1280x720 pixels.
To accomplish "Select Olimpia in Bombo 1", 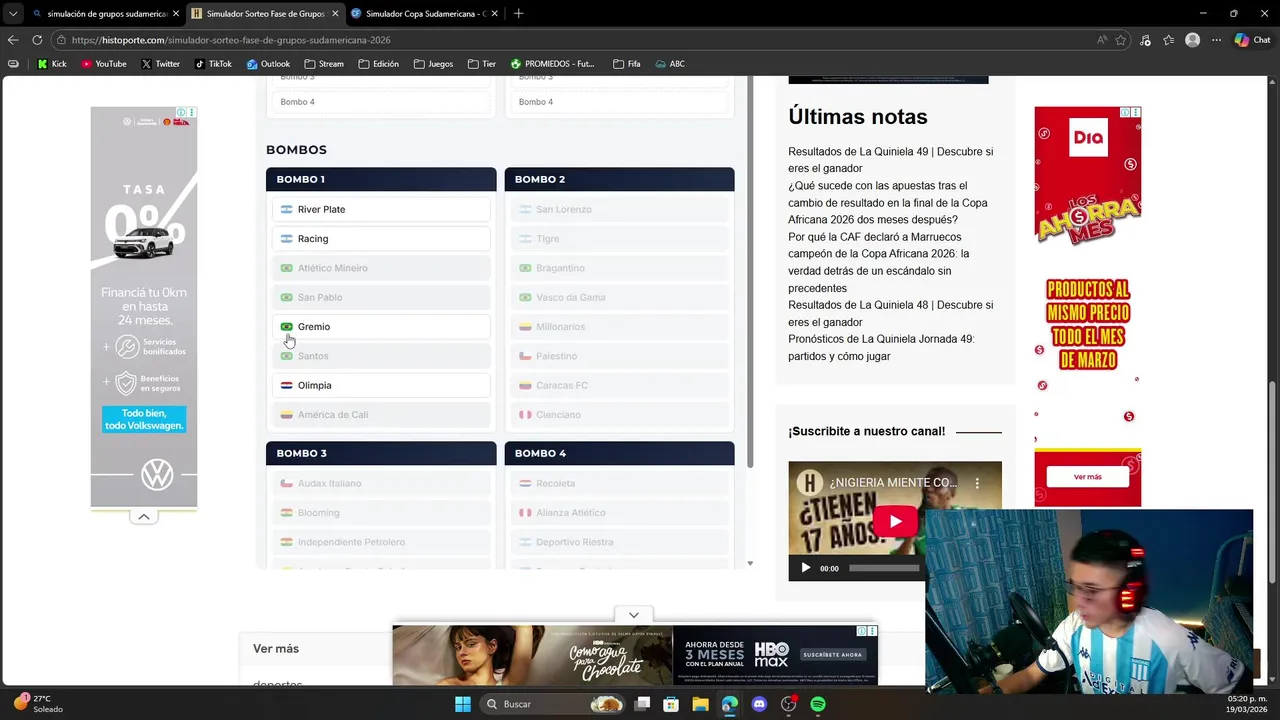I will click(x=381, y=385).
